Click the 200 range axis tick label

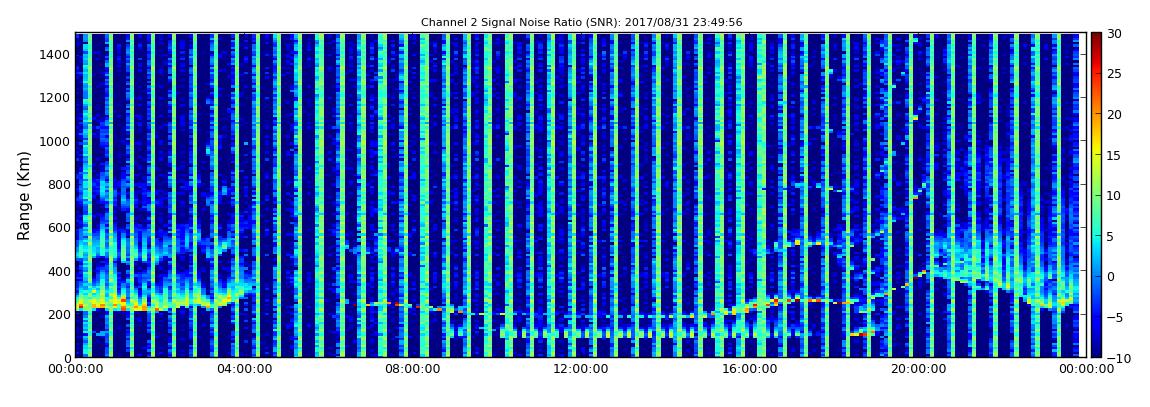pyautogui.click(x=59, y=315)
